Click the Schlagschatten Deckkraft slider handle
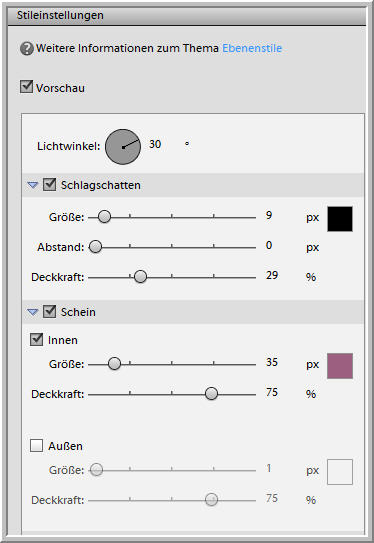This screenshot has height=543, width=374. (140, 277)
